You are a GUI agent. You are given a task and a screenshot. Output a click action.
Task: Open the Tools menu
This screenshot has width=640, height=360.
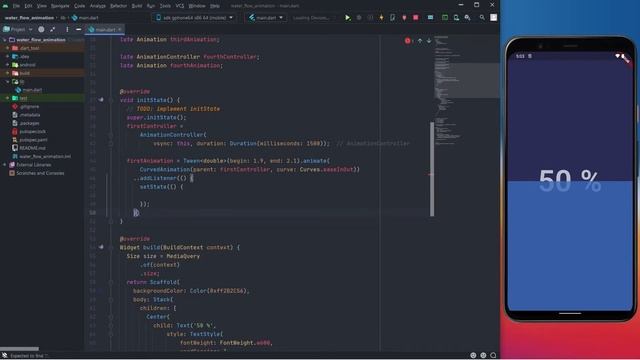[x=165, y=6]
